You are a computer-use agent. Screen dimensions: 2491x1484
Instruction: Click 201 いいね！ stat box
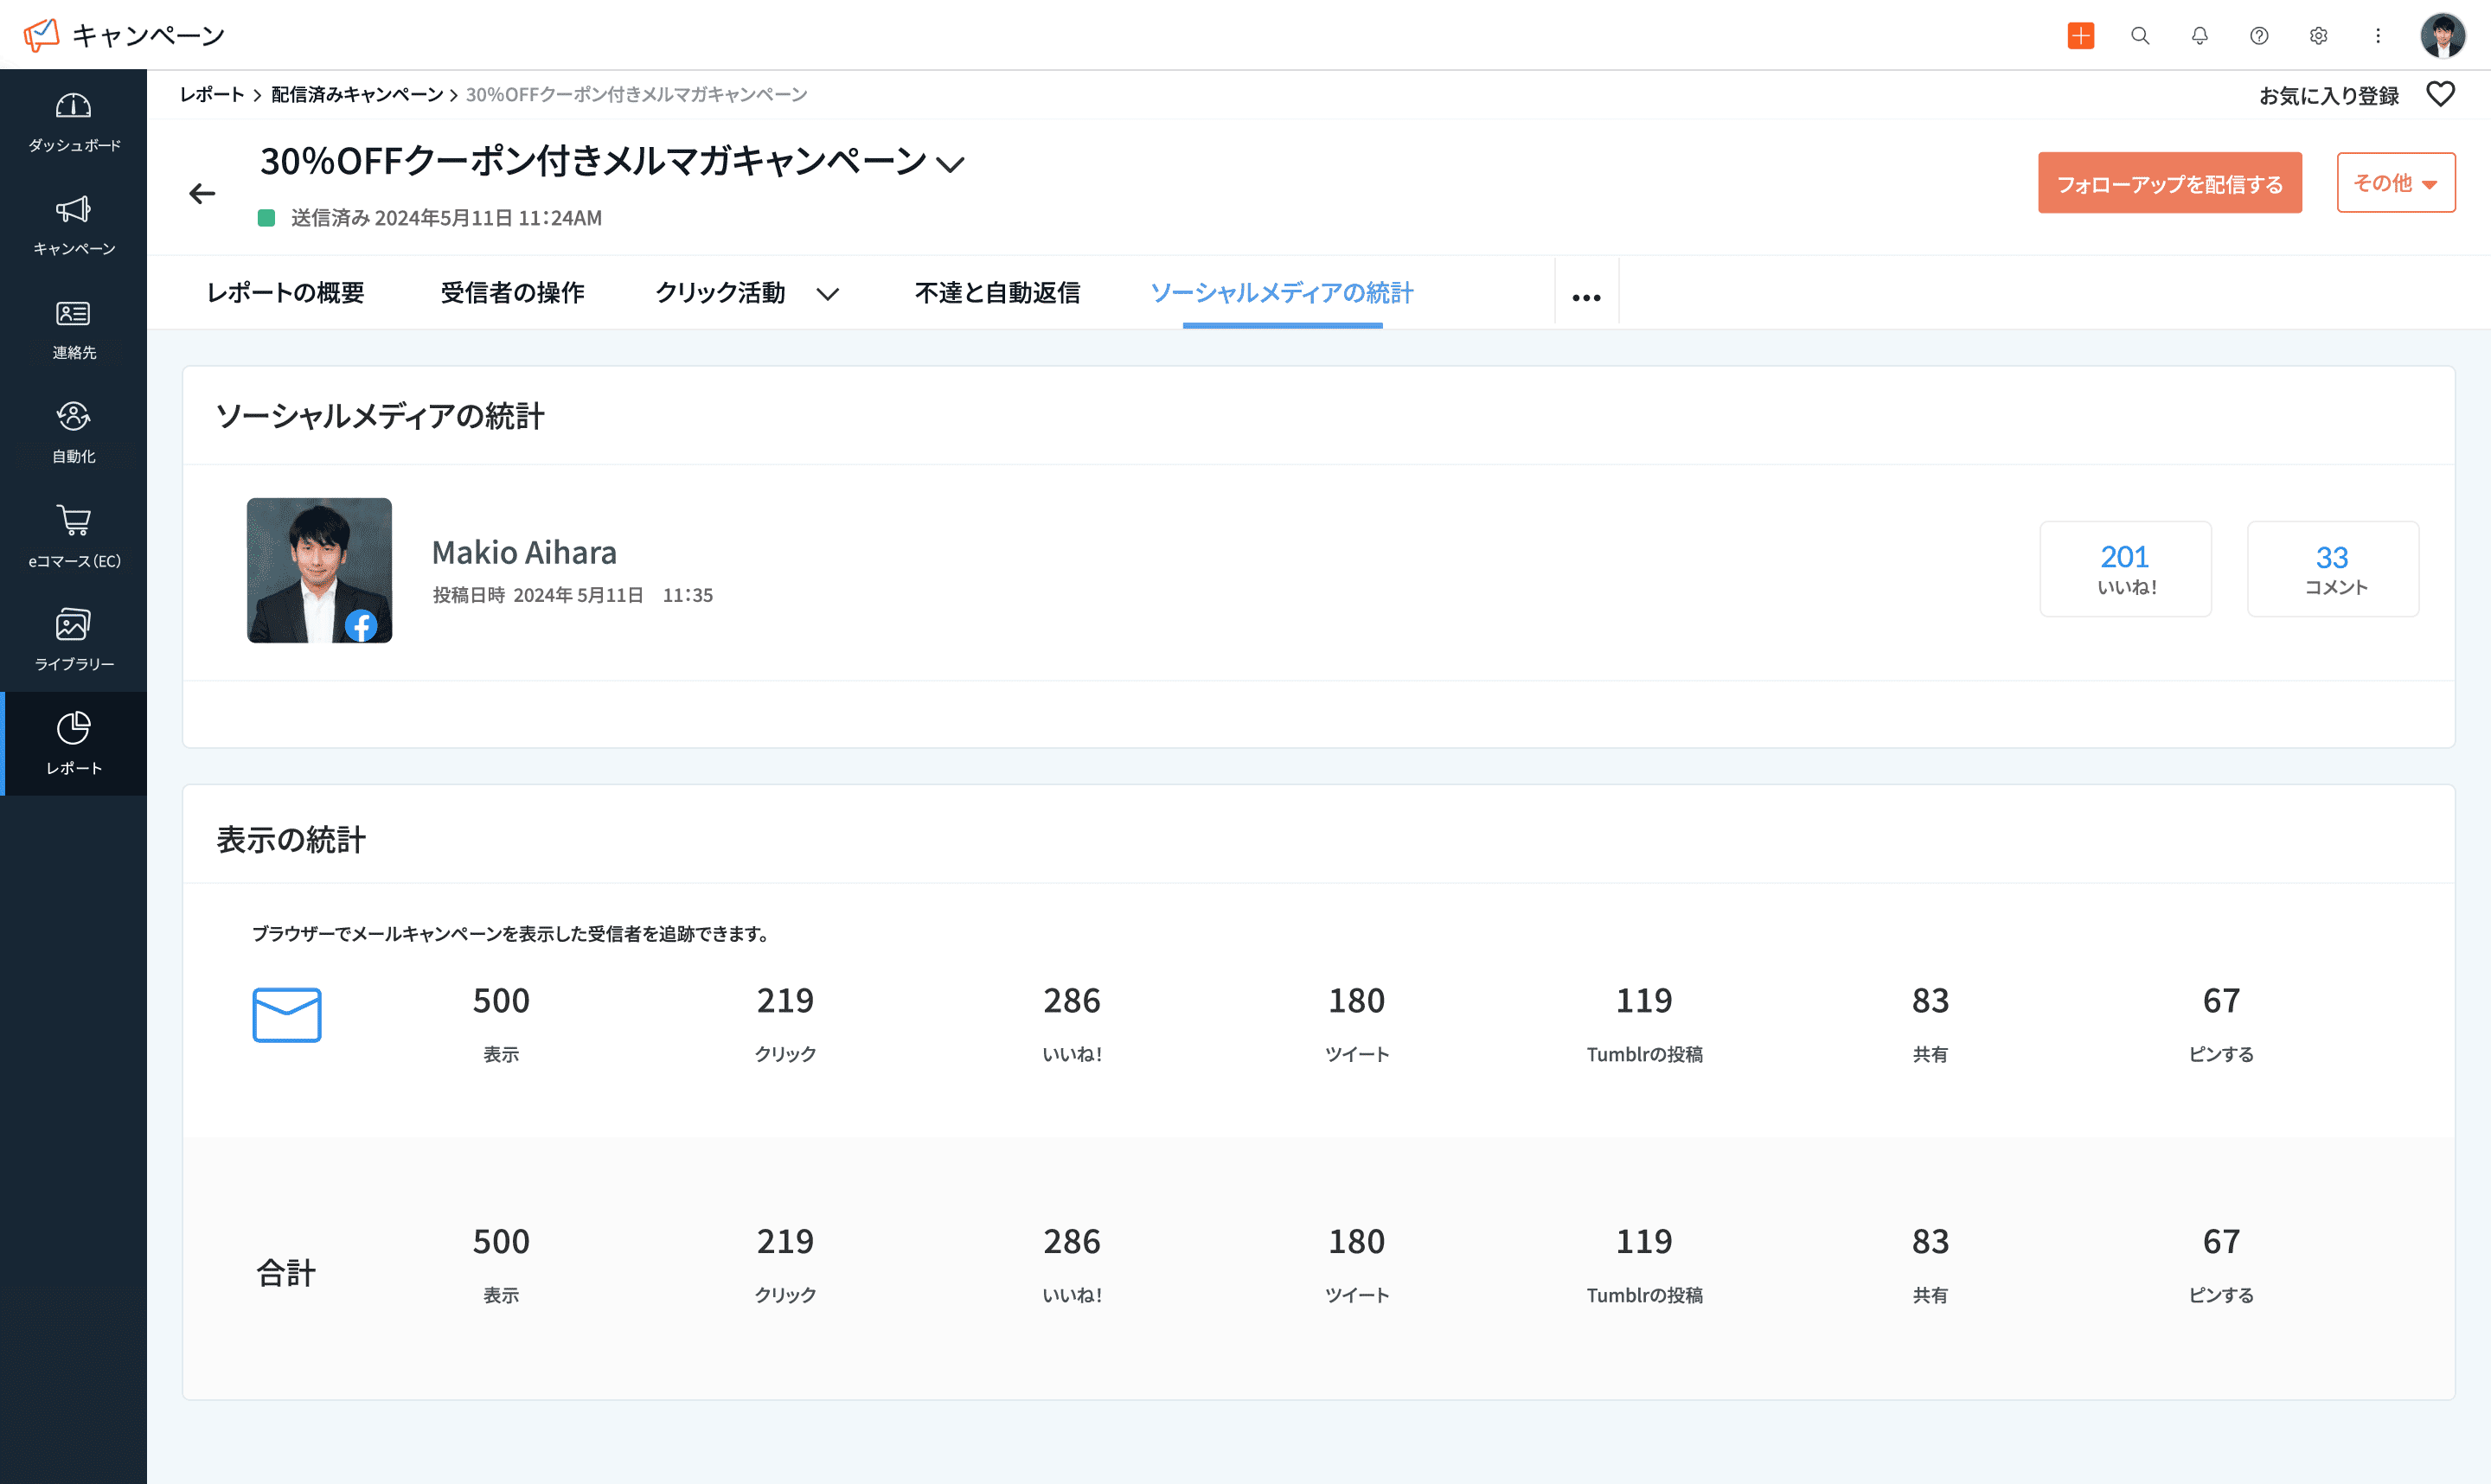point(2126,569)
